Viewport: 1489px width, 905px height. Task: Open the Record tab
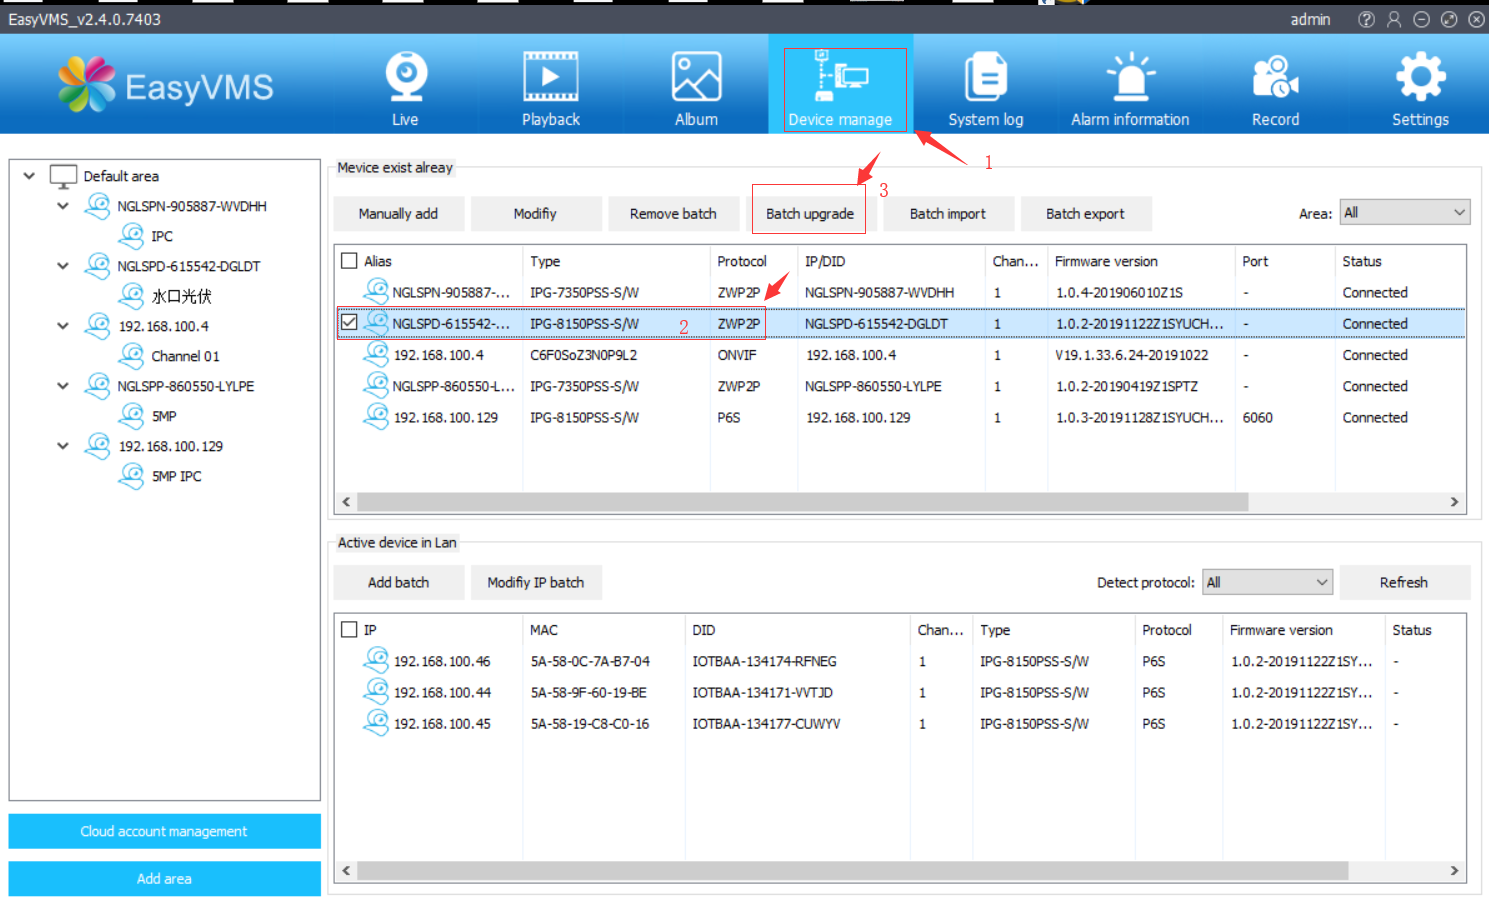1276,88
